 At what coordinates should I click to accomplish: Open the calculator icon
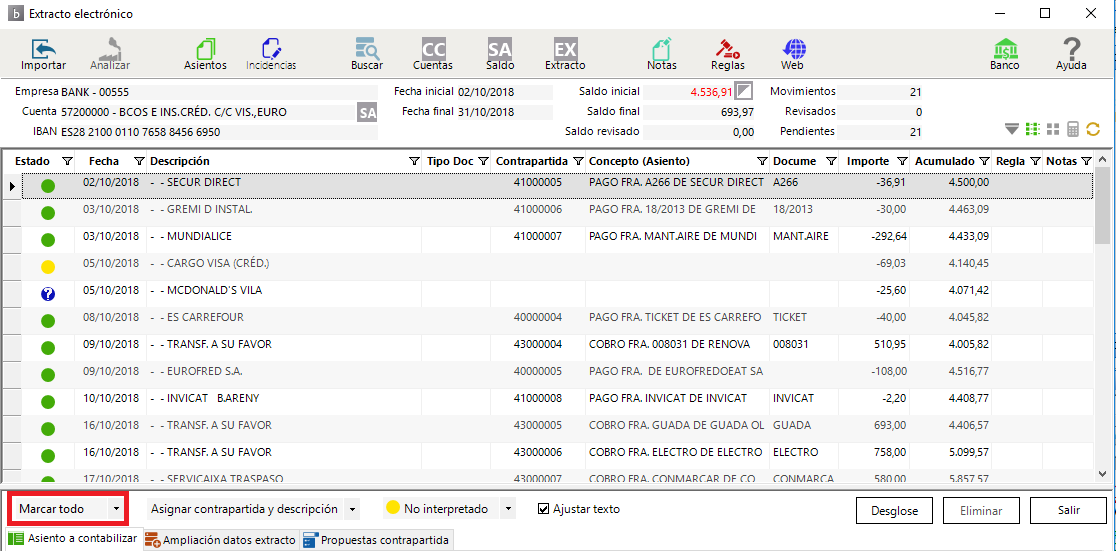1073,130
